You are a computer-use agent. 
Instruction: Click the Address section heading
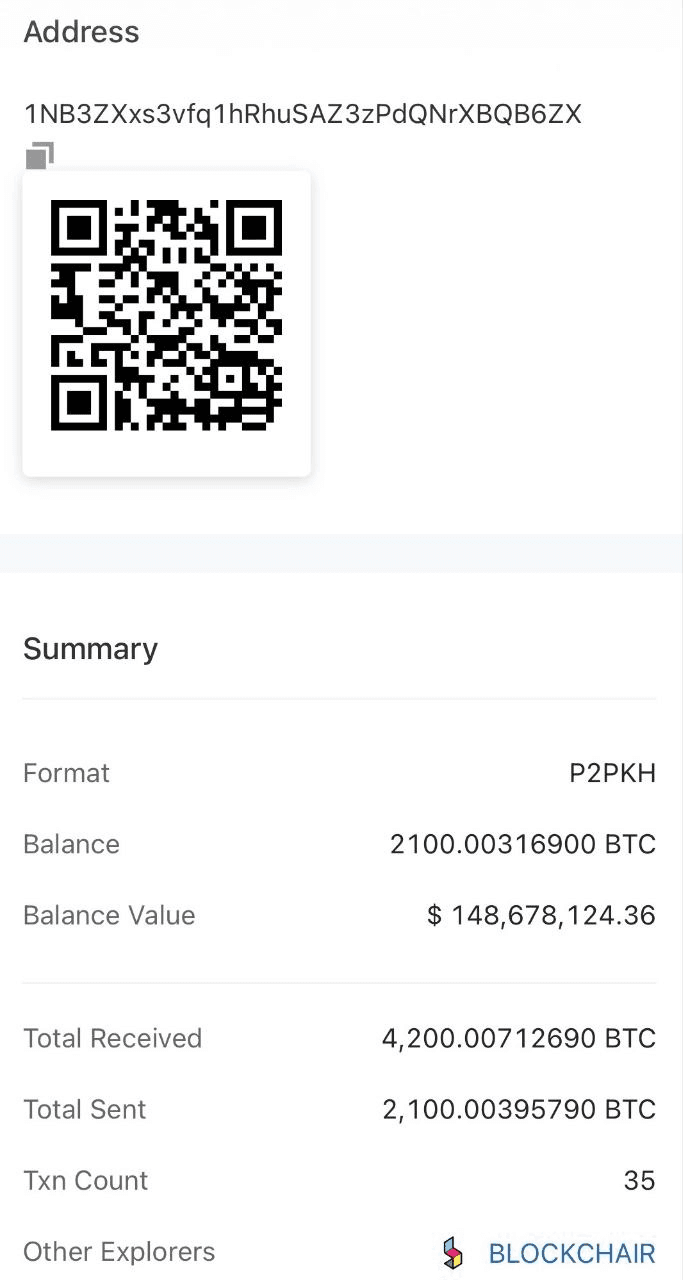point(81,32)
